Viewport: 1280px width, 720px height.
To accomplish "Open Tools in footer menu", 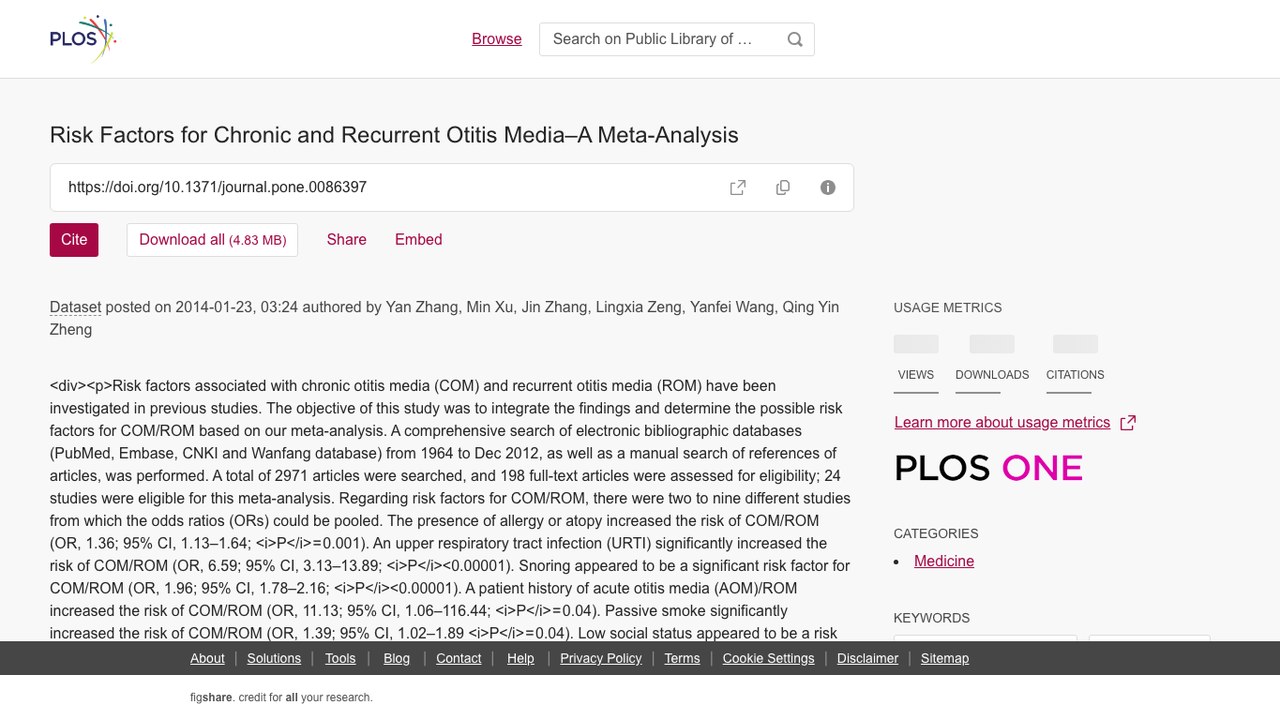I will click(x=340, y=658).
